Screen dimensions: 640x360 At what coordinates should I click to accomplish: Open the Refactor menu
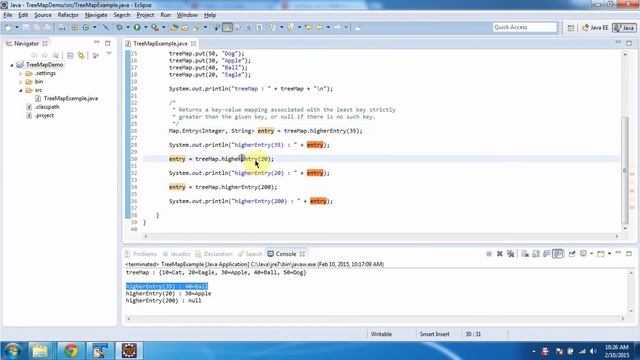click(68, 15)
